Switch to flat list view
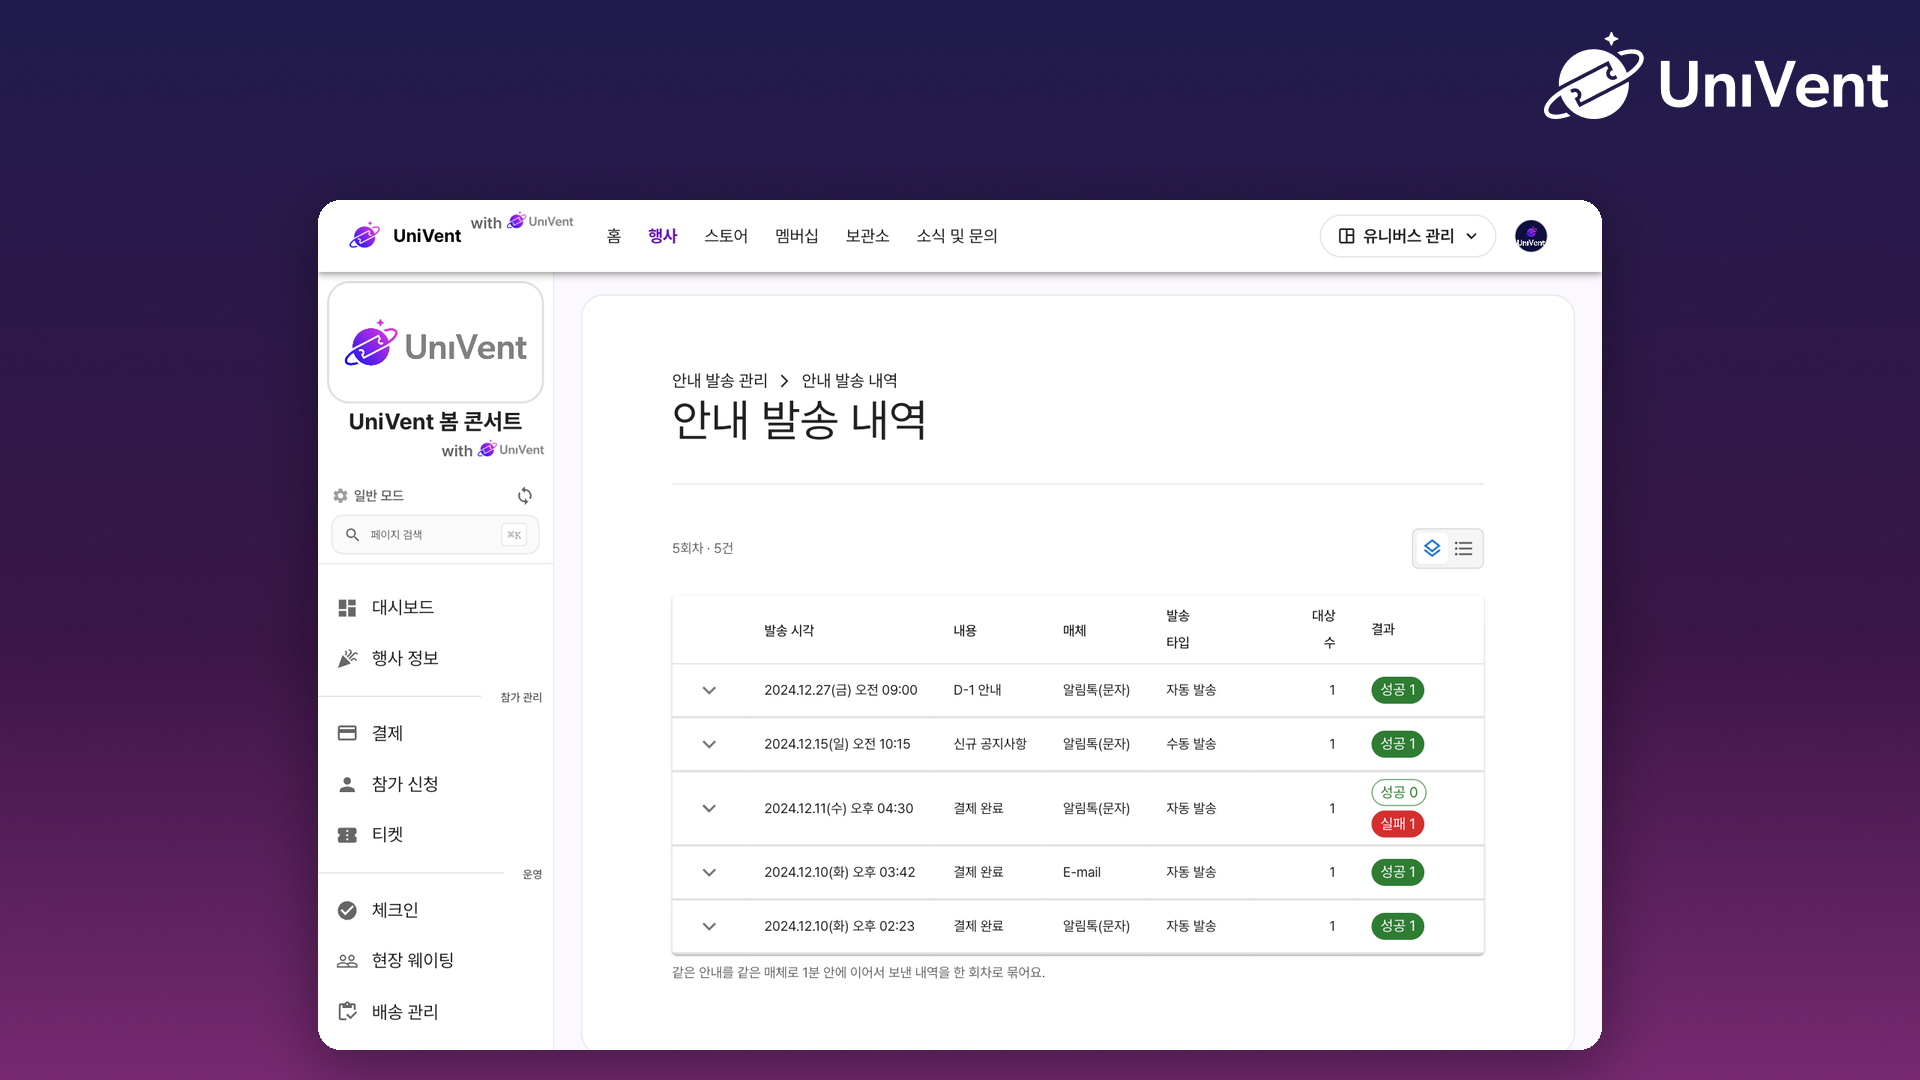This screenshot has height=1080, width=1920. click(1464, 548)
